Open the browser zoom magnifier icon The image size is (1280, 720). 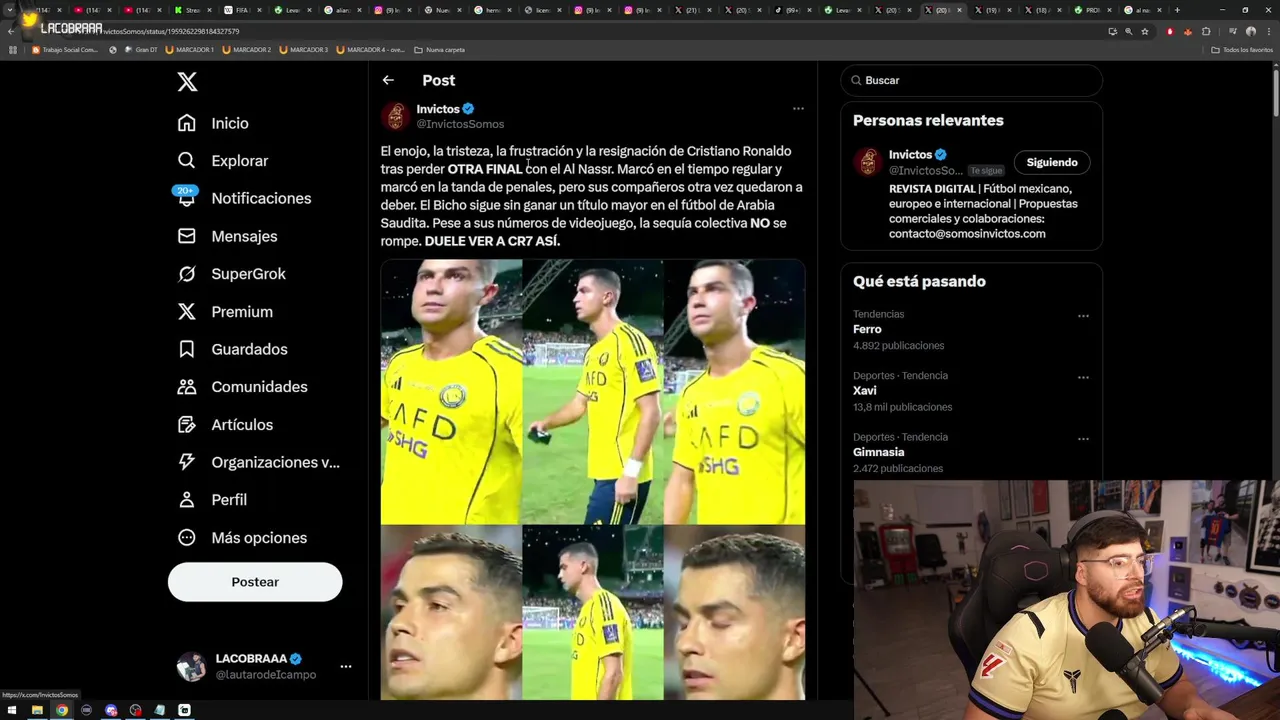click(x=1129, y=31)
